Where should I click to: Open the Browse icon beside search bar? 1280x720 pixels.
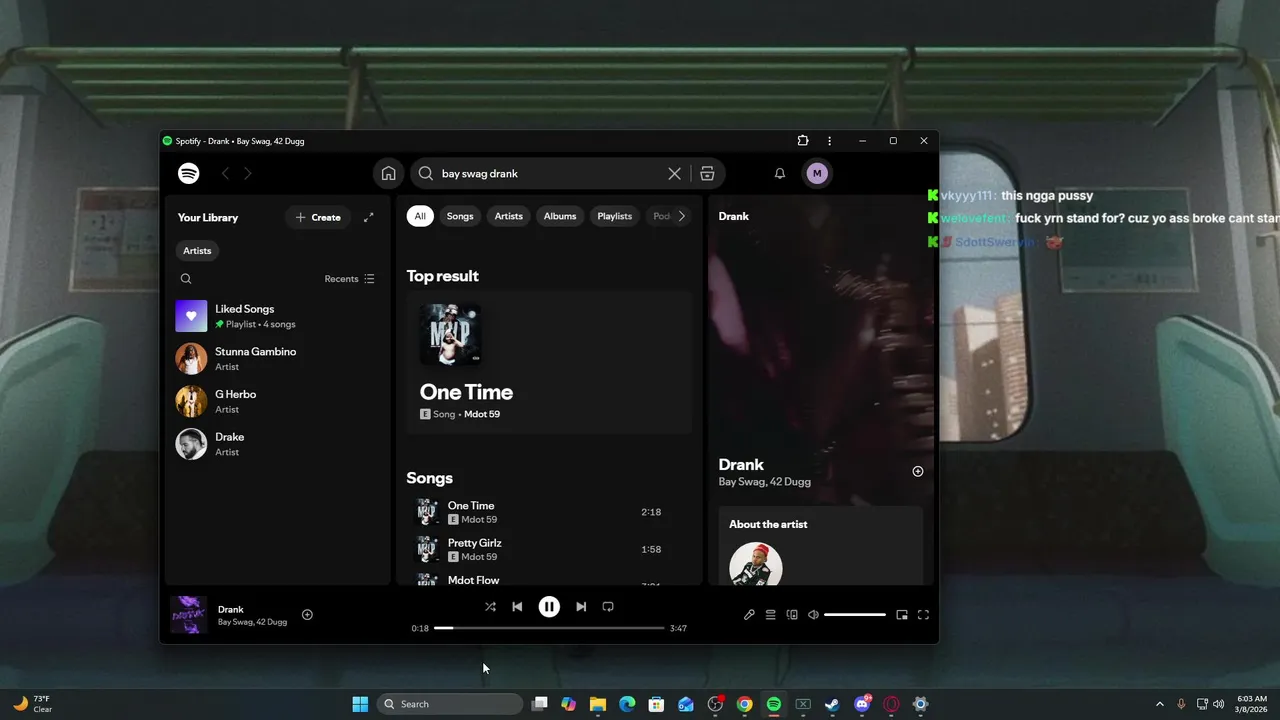pos(707,173)
